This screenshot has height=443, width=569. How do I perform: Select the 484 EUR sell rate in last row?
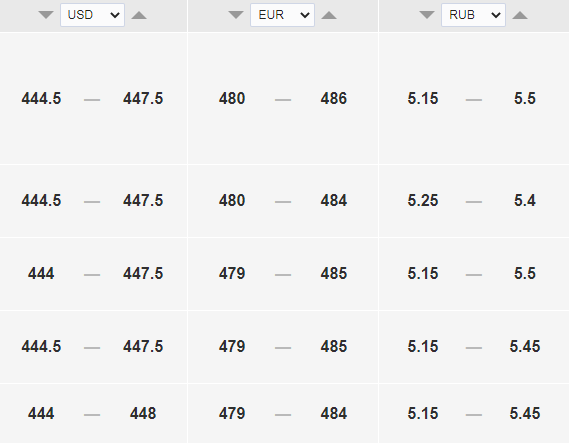tap(334, 413)
